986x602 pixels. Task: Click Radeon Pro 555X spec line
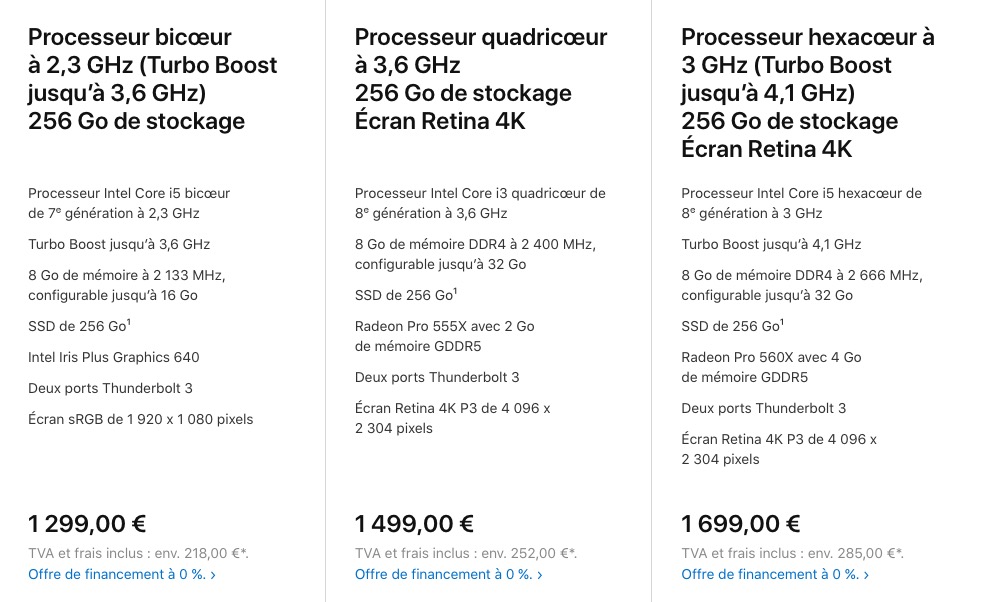point(445,336)
